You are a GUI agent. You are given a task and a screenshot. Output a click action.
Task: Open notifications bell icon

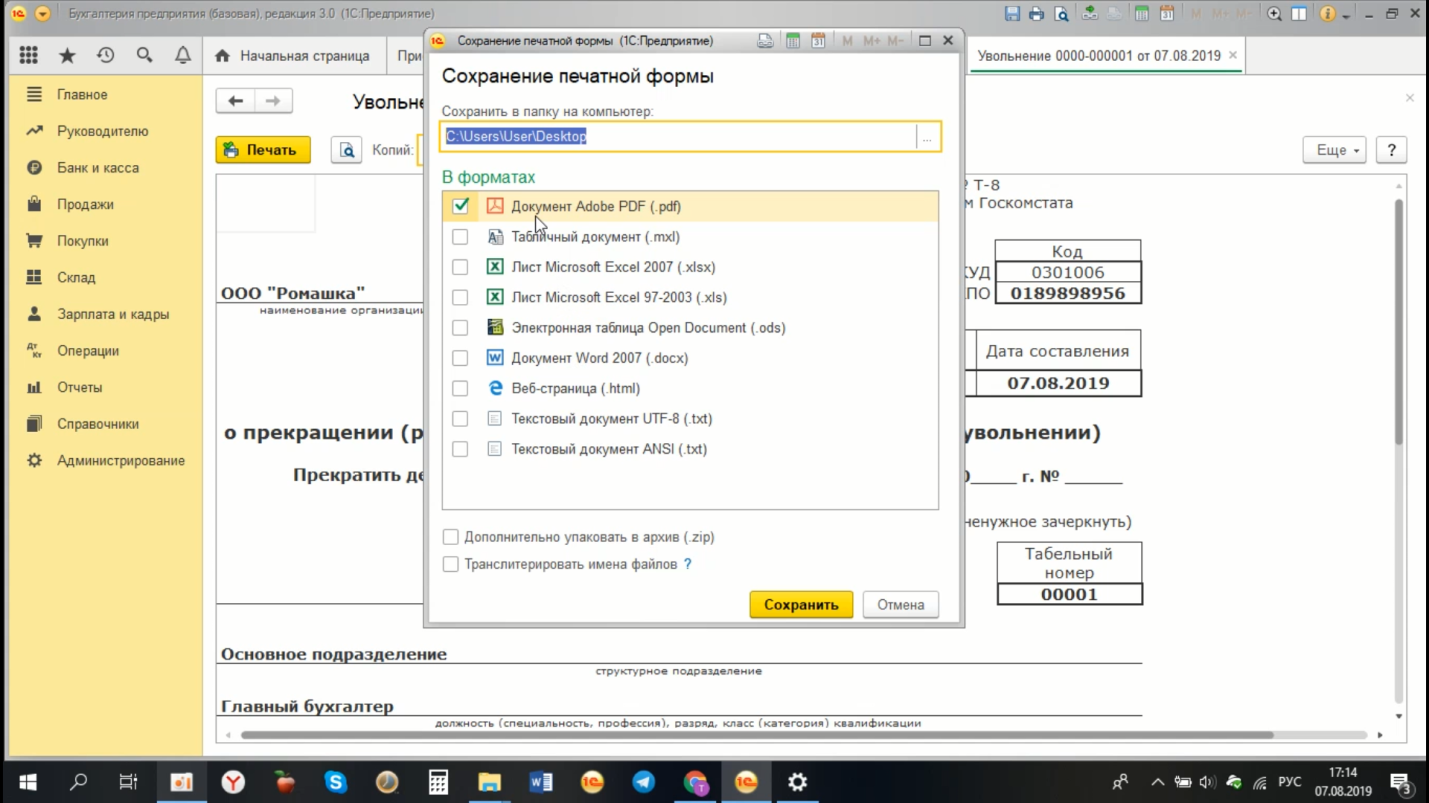click(x=183, y=56)
